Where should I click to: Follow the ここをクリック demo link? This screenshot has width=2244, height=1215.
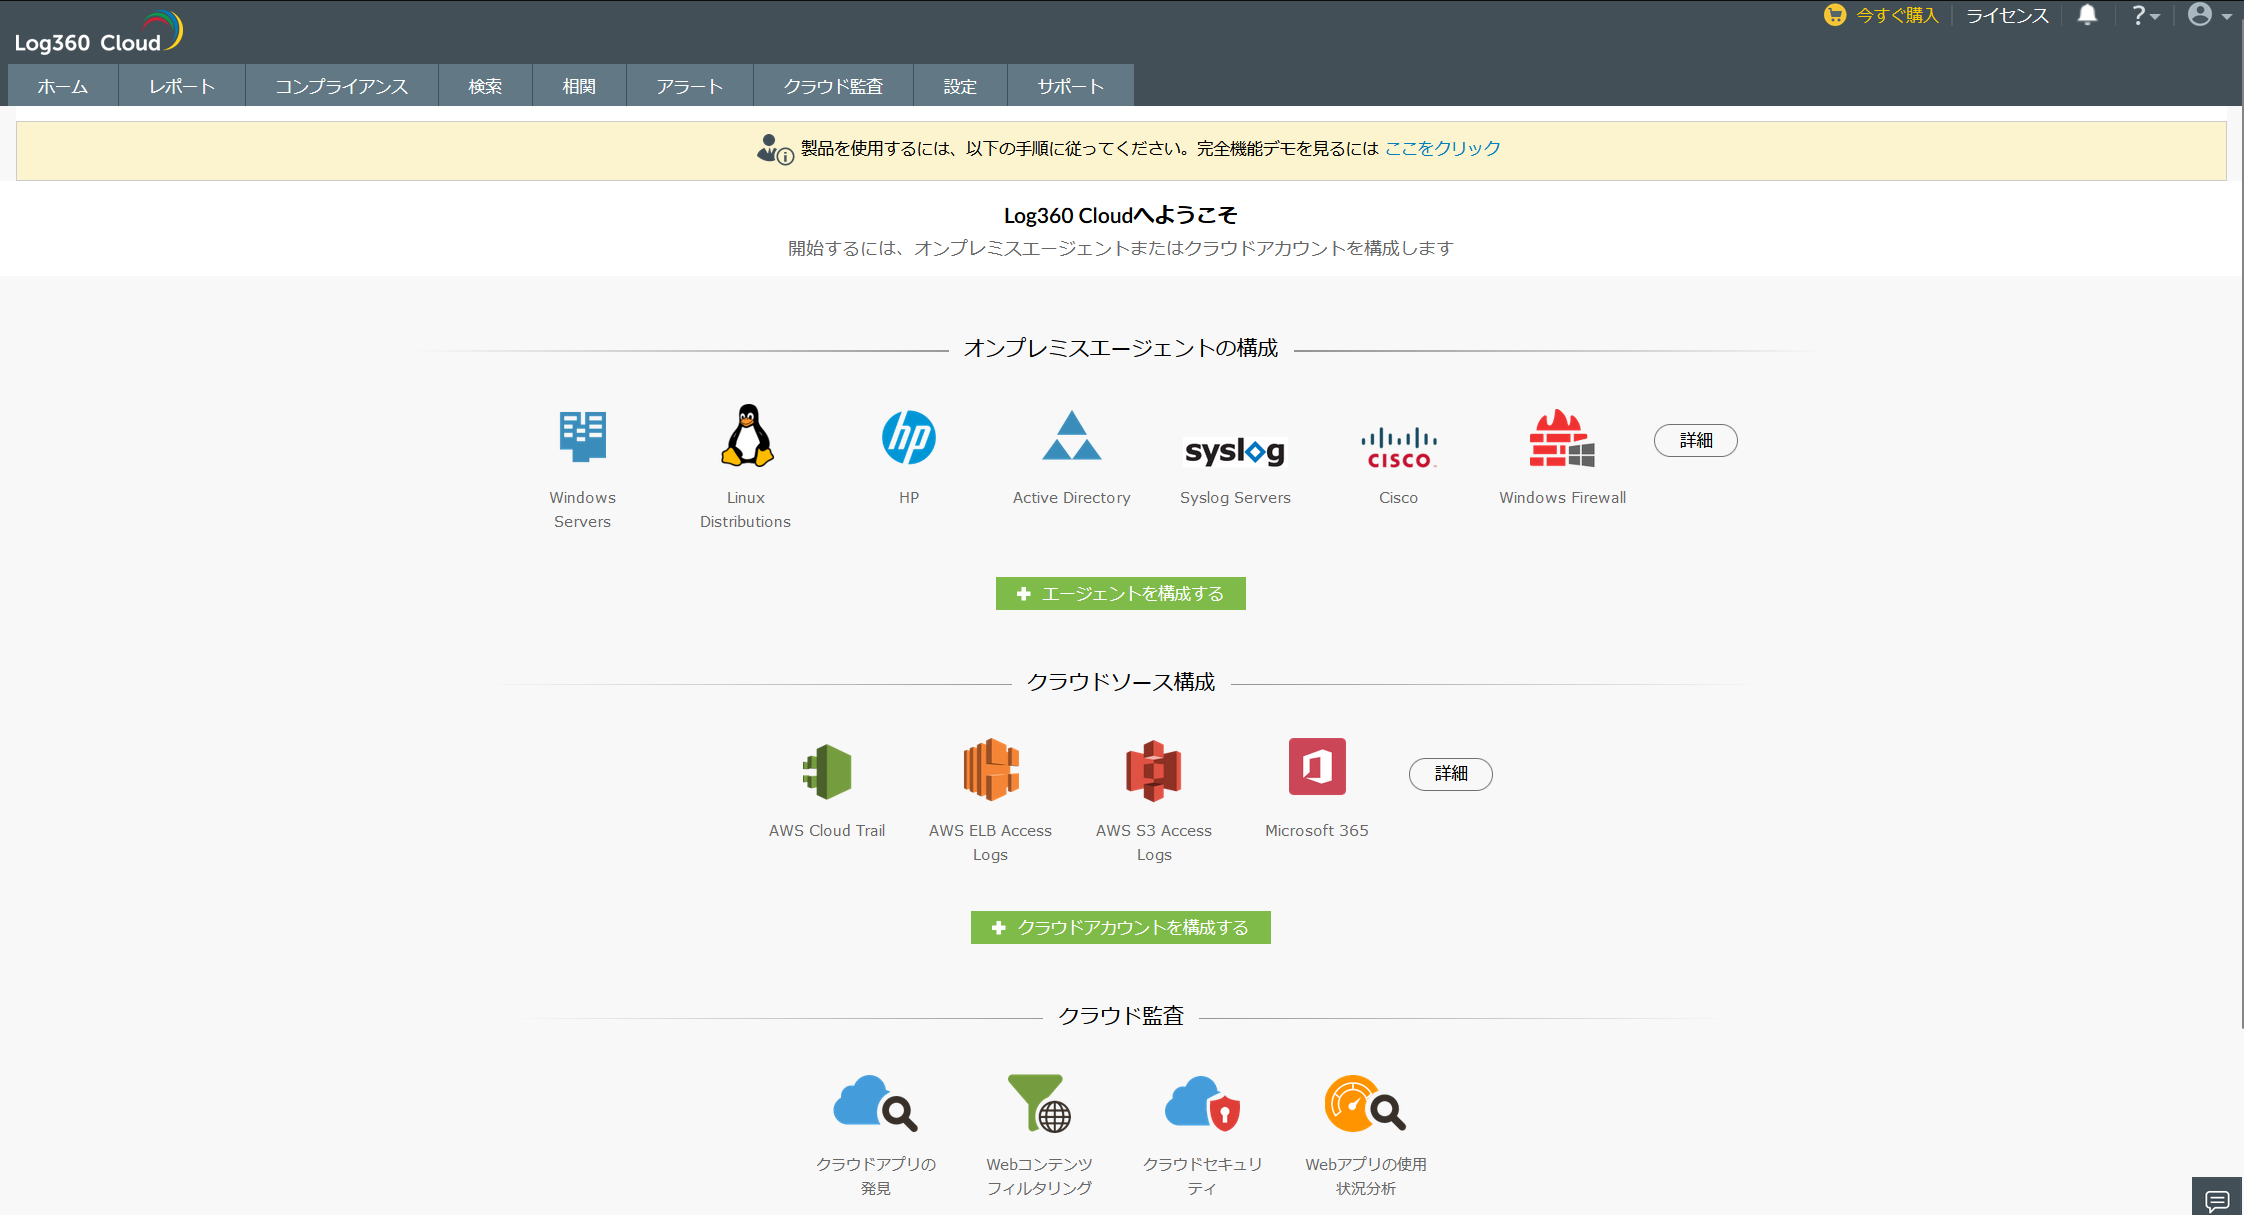tap(1442, 148)
